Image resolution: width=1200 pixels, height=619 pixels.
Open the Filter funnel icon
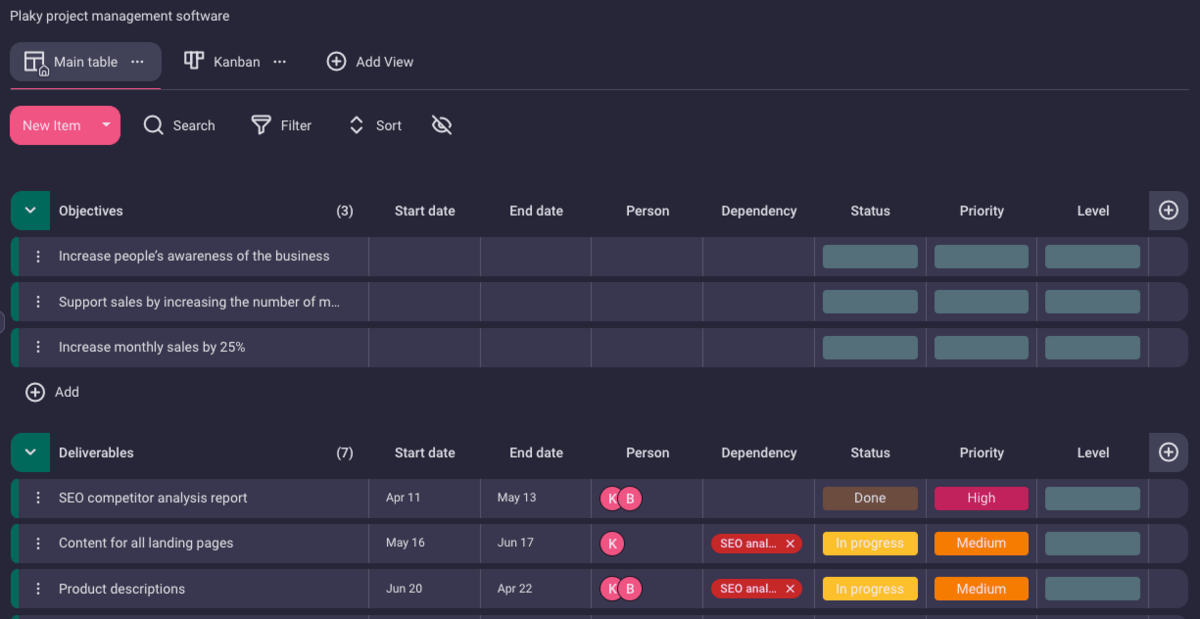pos(261,125)
